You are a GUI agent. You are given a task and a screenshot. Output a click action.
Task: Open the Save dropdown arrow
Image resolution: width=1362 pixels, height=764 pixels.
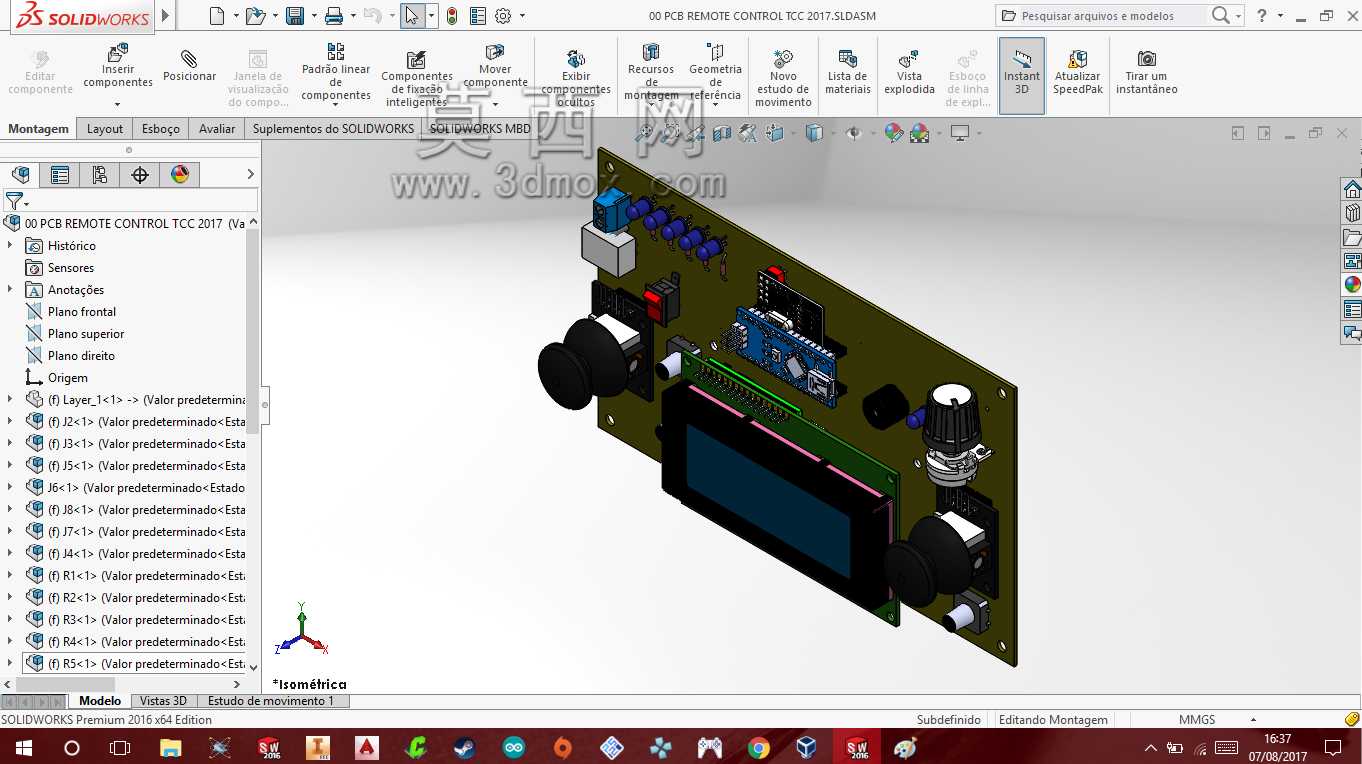[x=312, y=16]
